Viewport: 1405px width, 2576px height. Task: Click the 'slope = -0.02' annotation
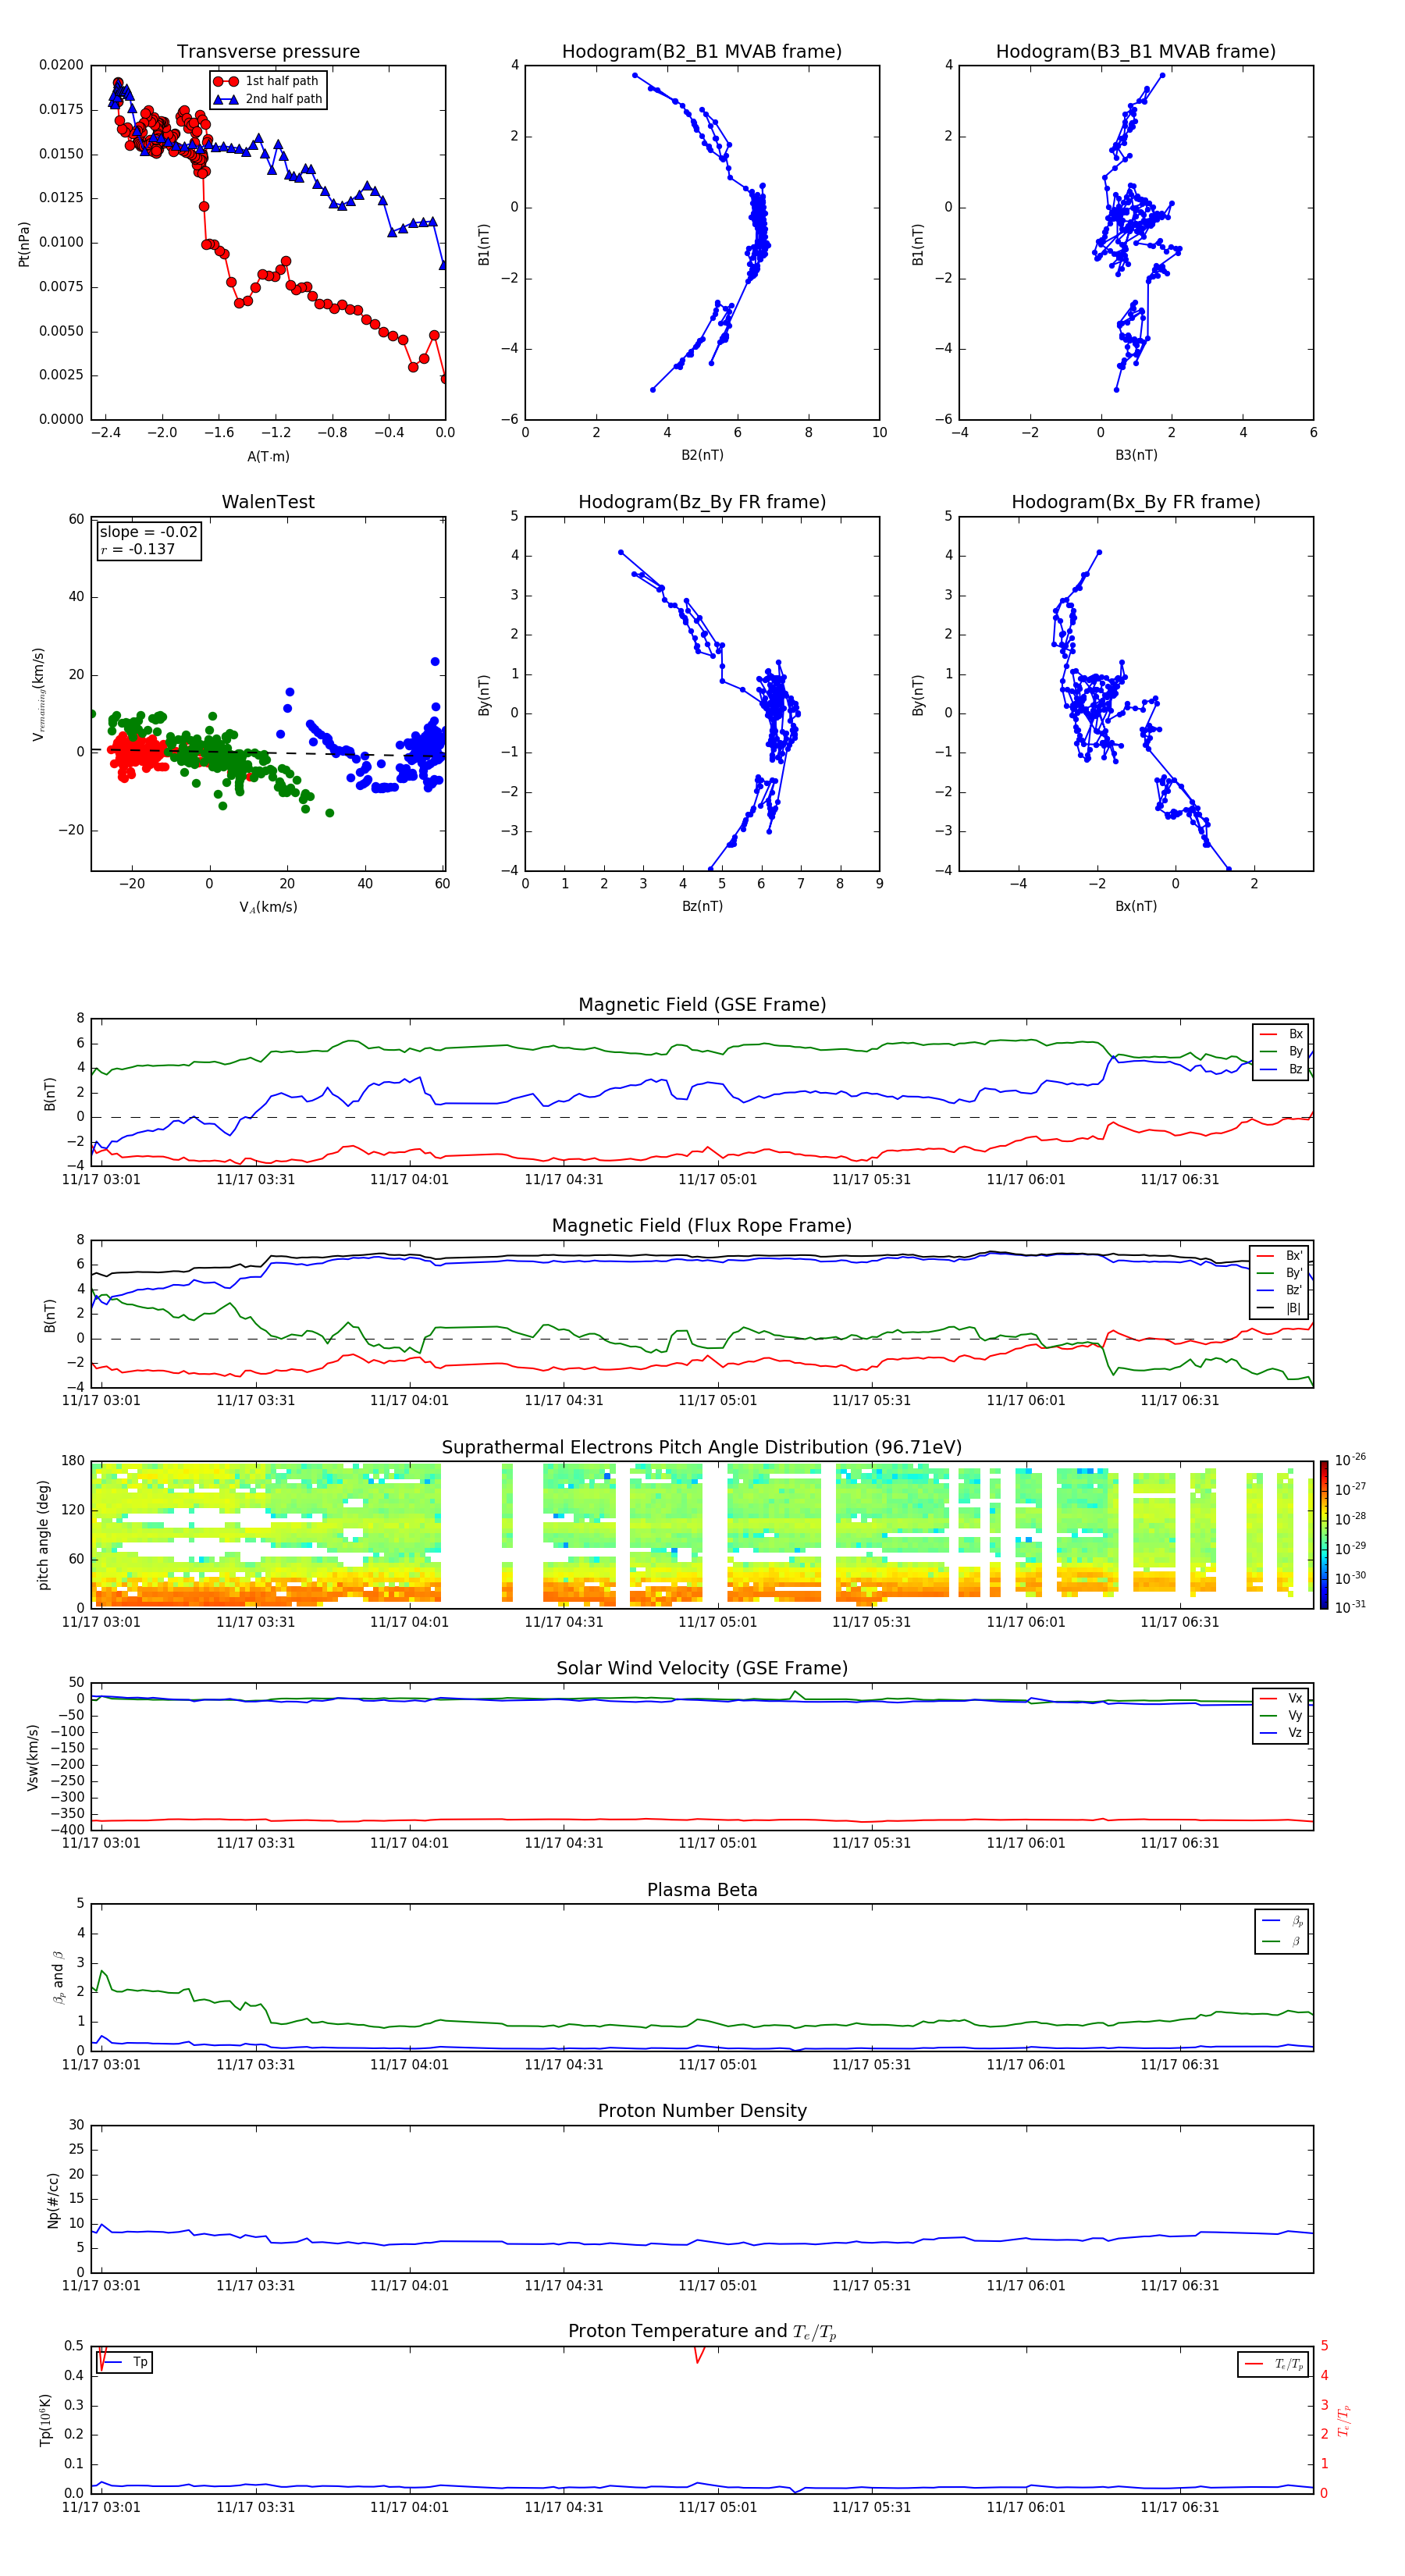tap(148, 532)
